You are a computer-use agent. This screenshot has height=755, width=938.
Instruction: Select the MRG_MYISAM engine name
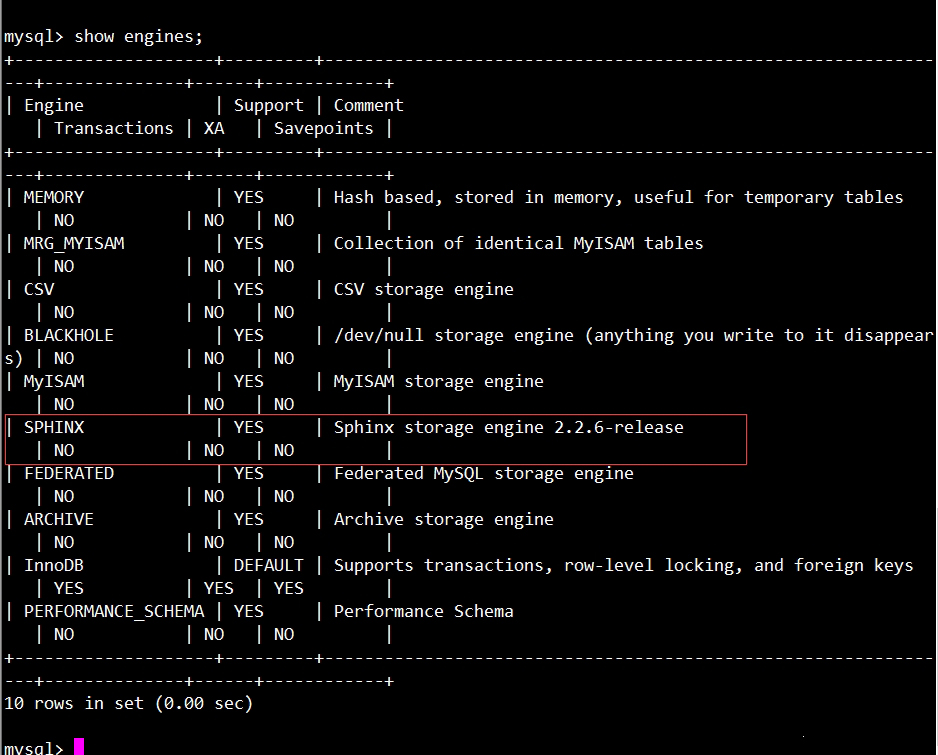74,243
